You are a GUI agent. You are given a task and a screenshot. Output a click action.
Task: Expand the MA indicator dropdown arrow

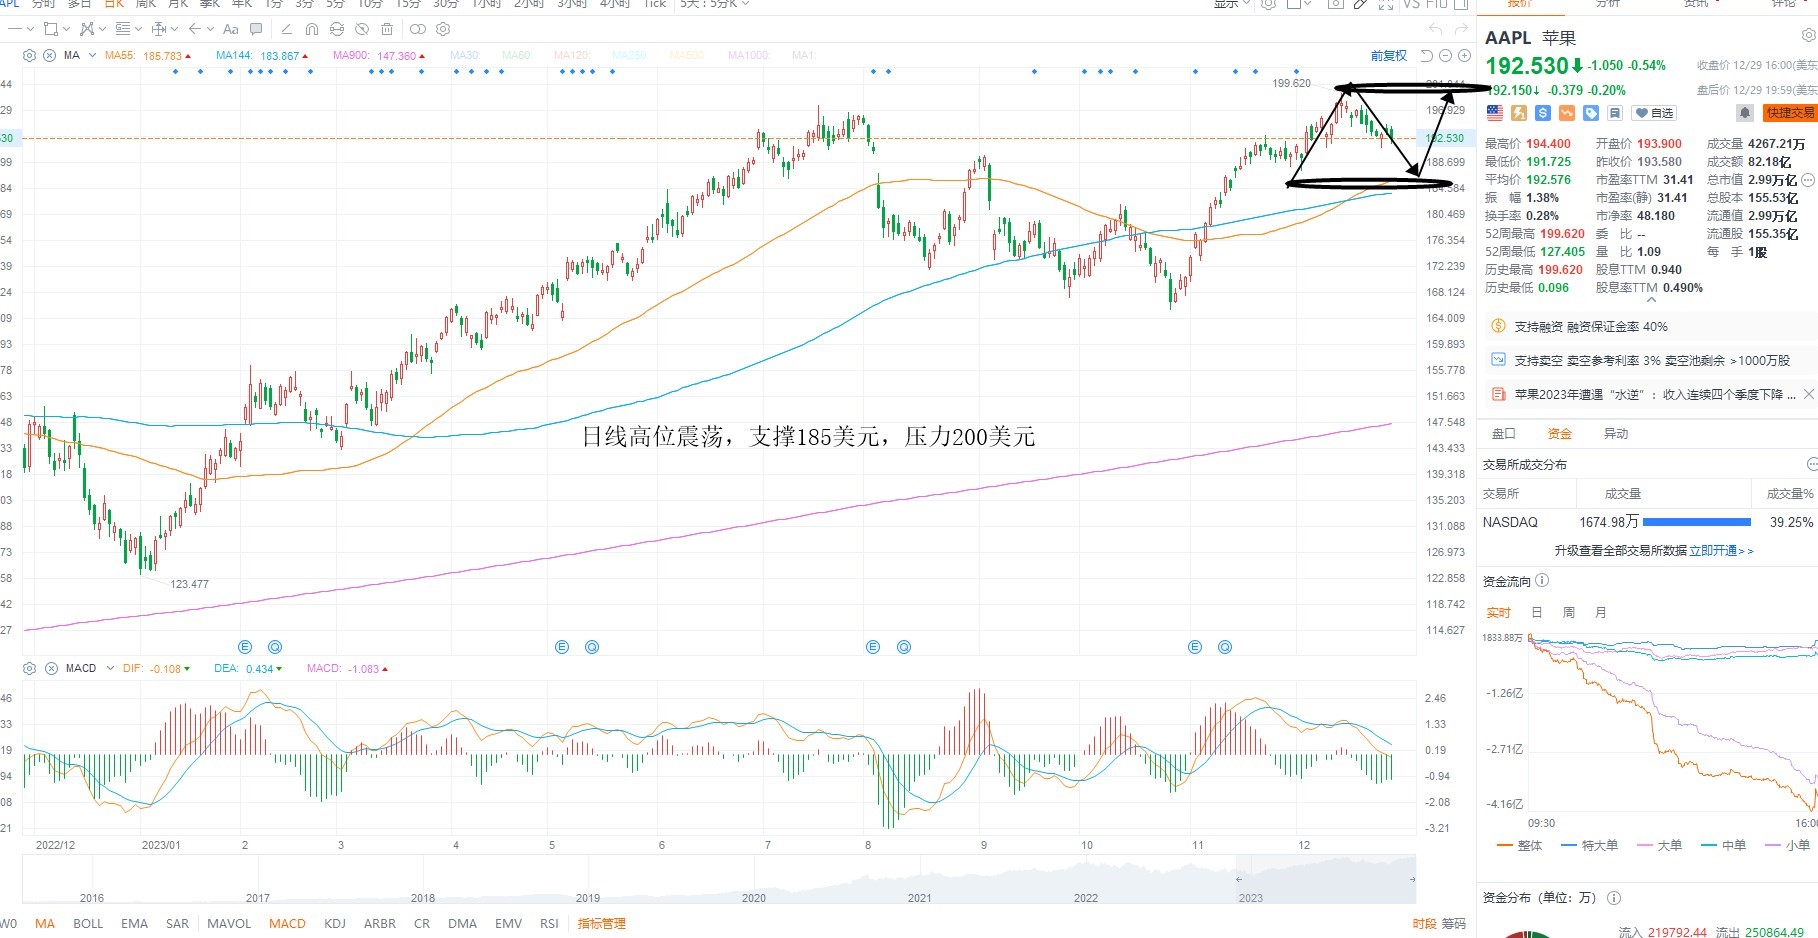93,55
